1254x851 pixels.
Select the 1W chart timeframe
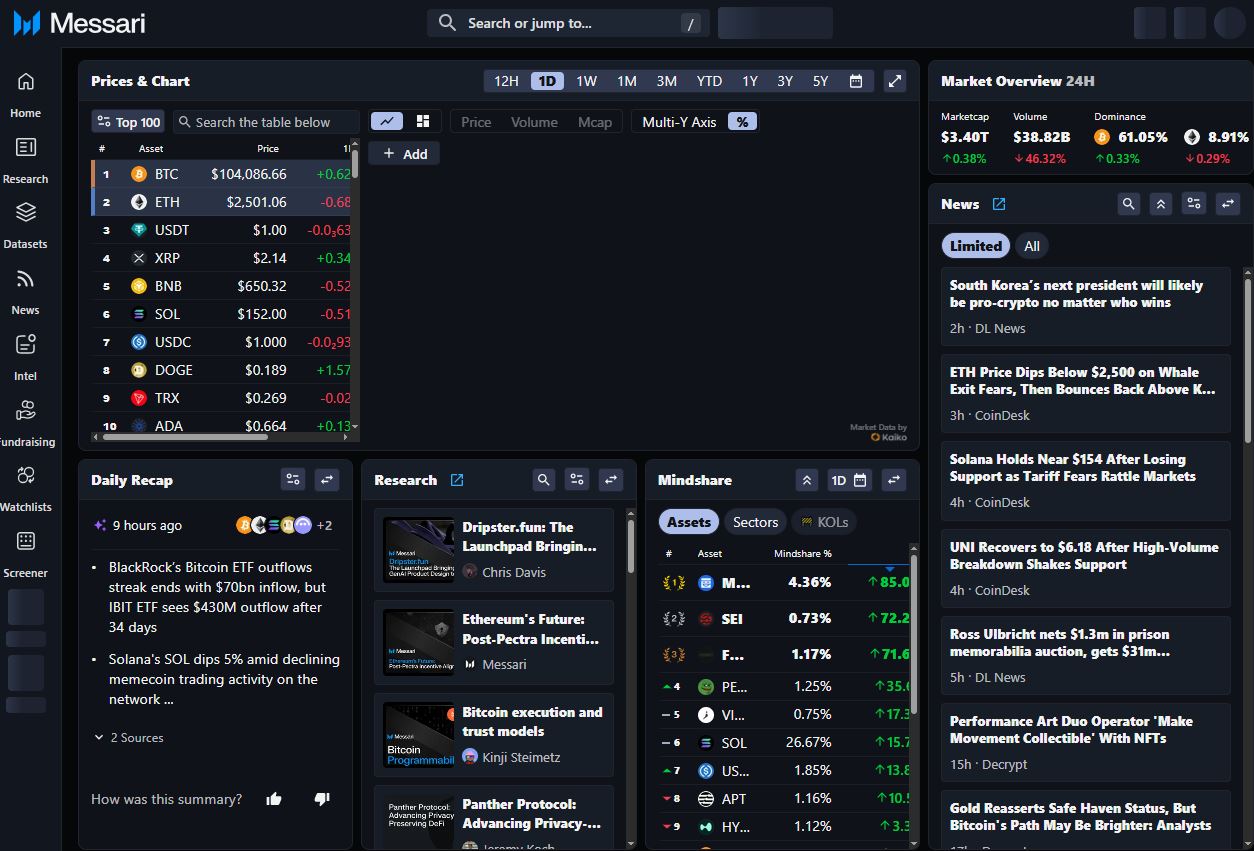click(x=586, y=81)
